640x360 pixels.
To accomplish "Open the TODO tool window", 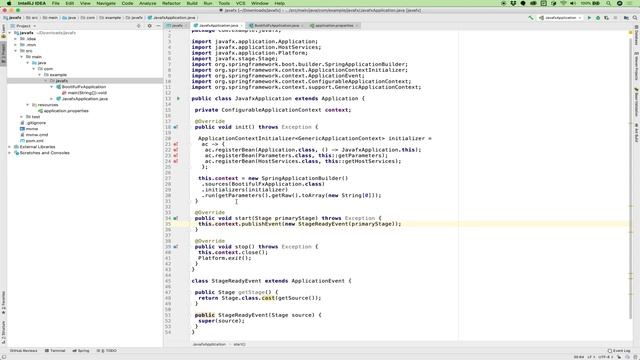I will point(107,351).
